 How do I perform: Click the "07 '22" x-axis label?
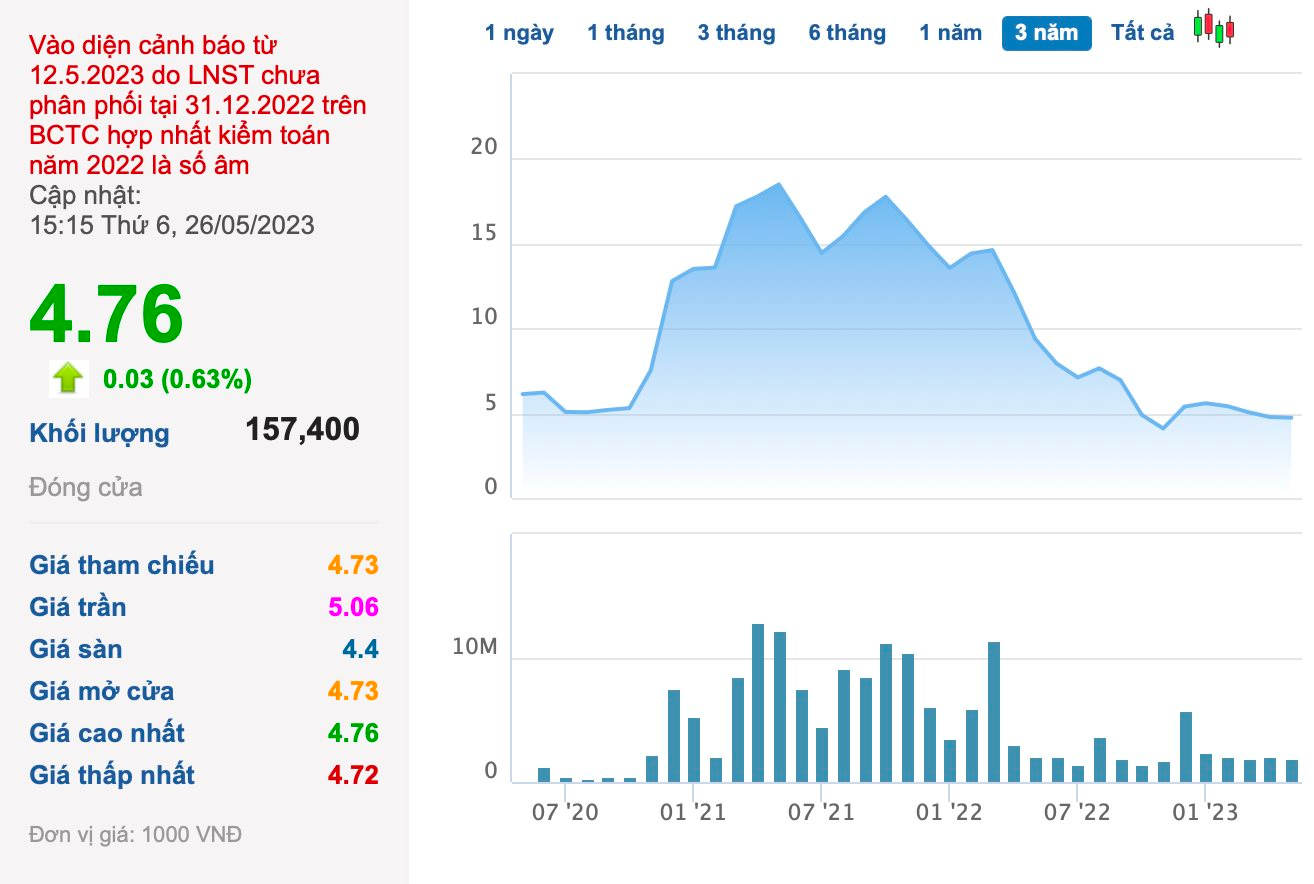tap(1077, 812)
